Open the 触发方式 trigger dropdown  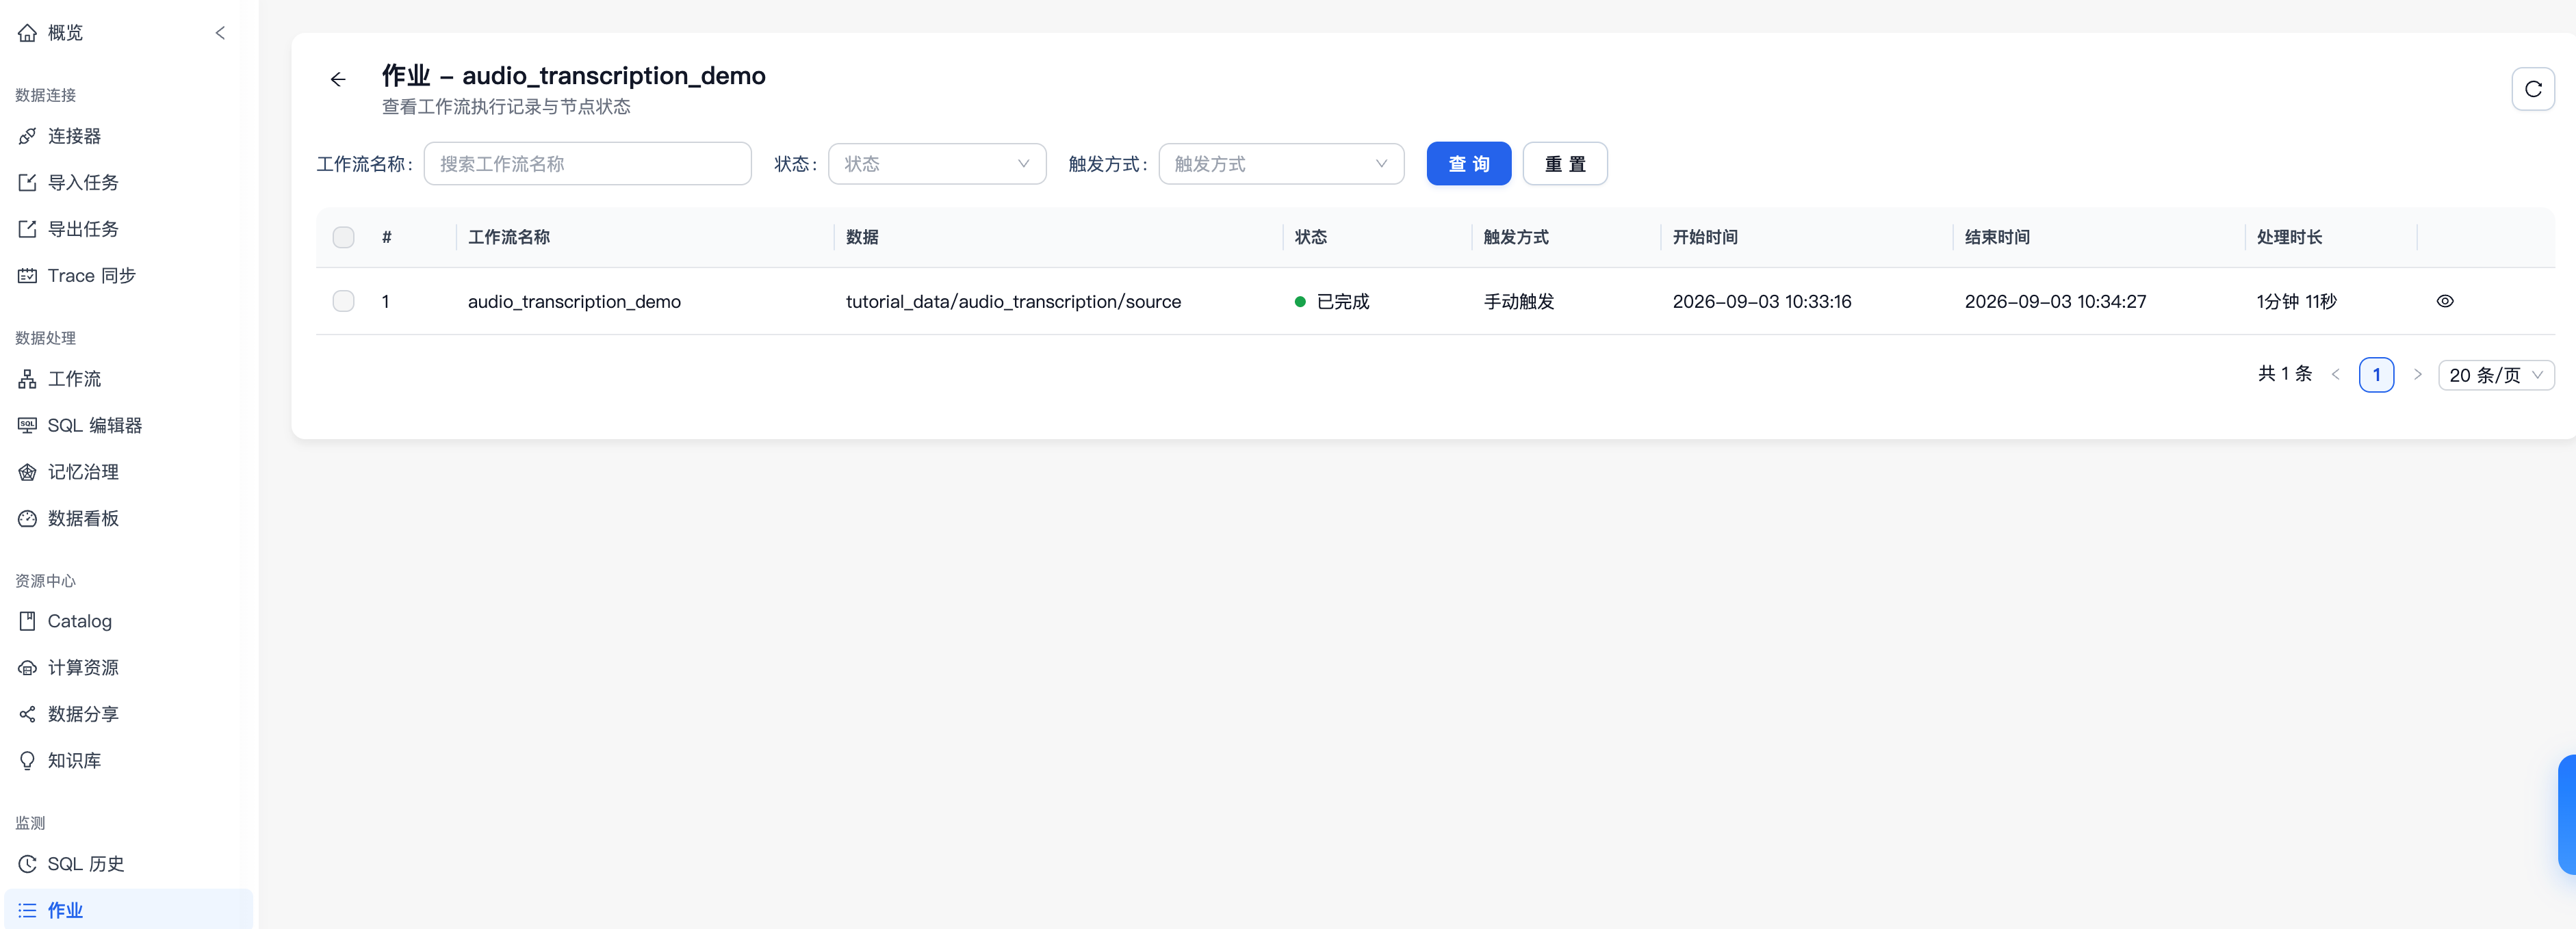pos(1281,164)
